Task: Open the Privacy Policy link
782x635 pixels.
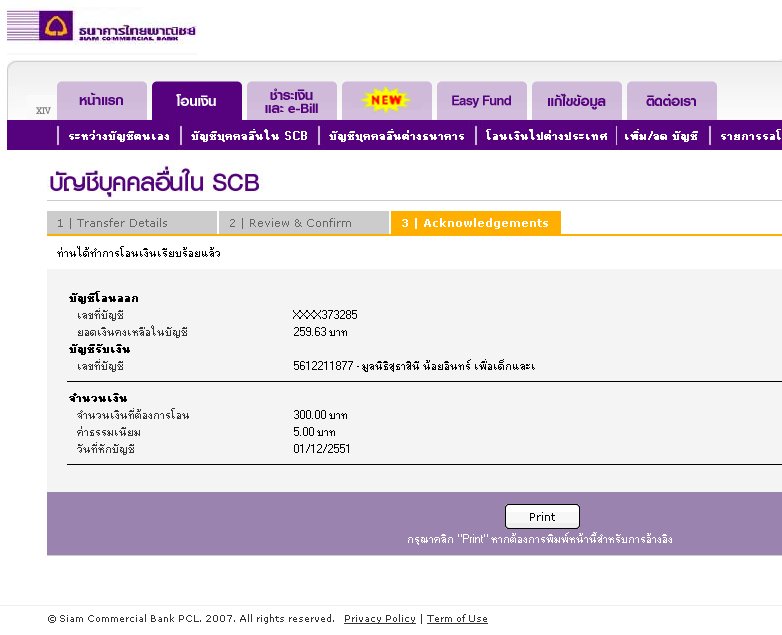Action: click(380, 619)
